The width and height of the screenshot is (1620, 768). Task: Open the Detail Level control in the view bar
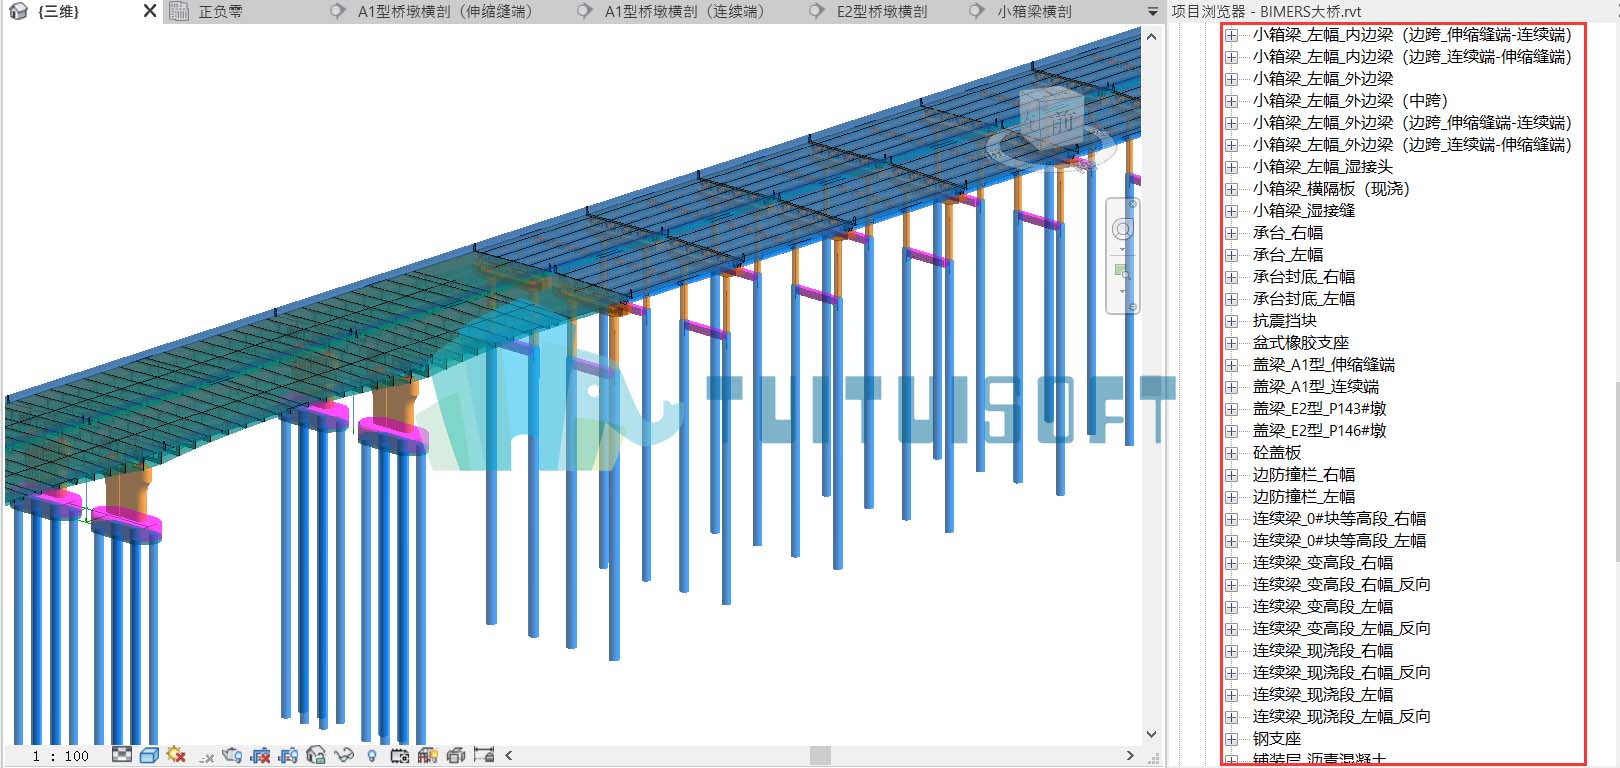[122, 755]
